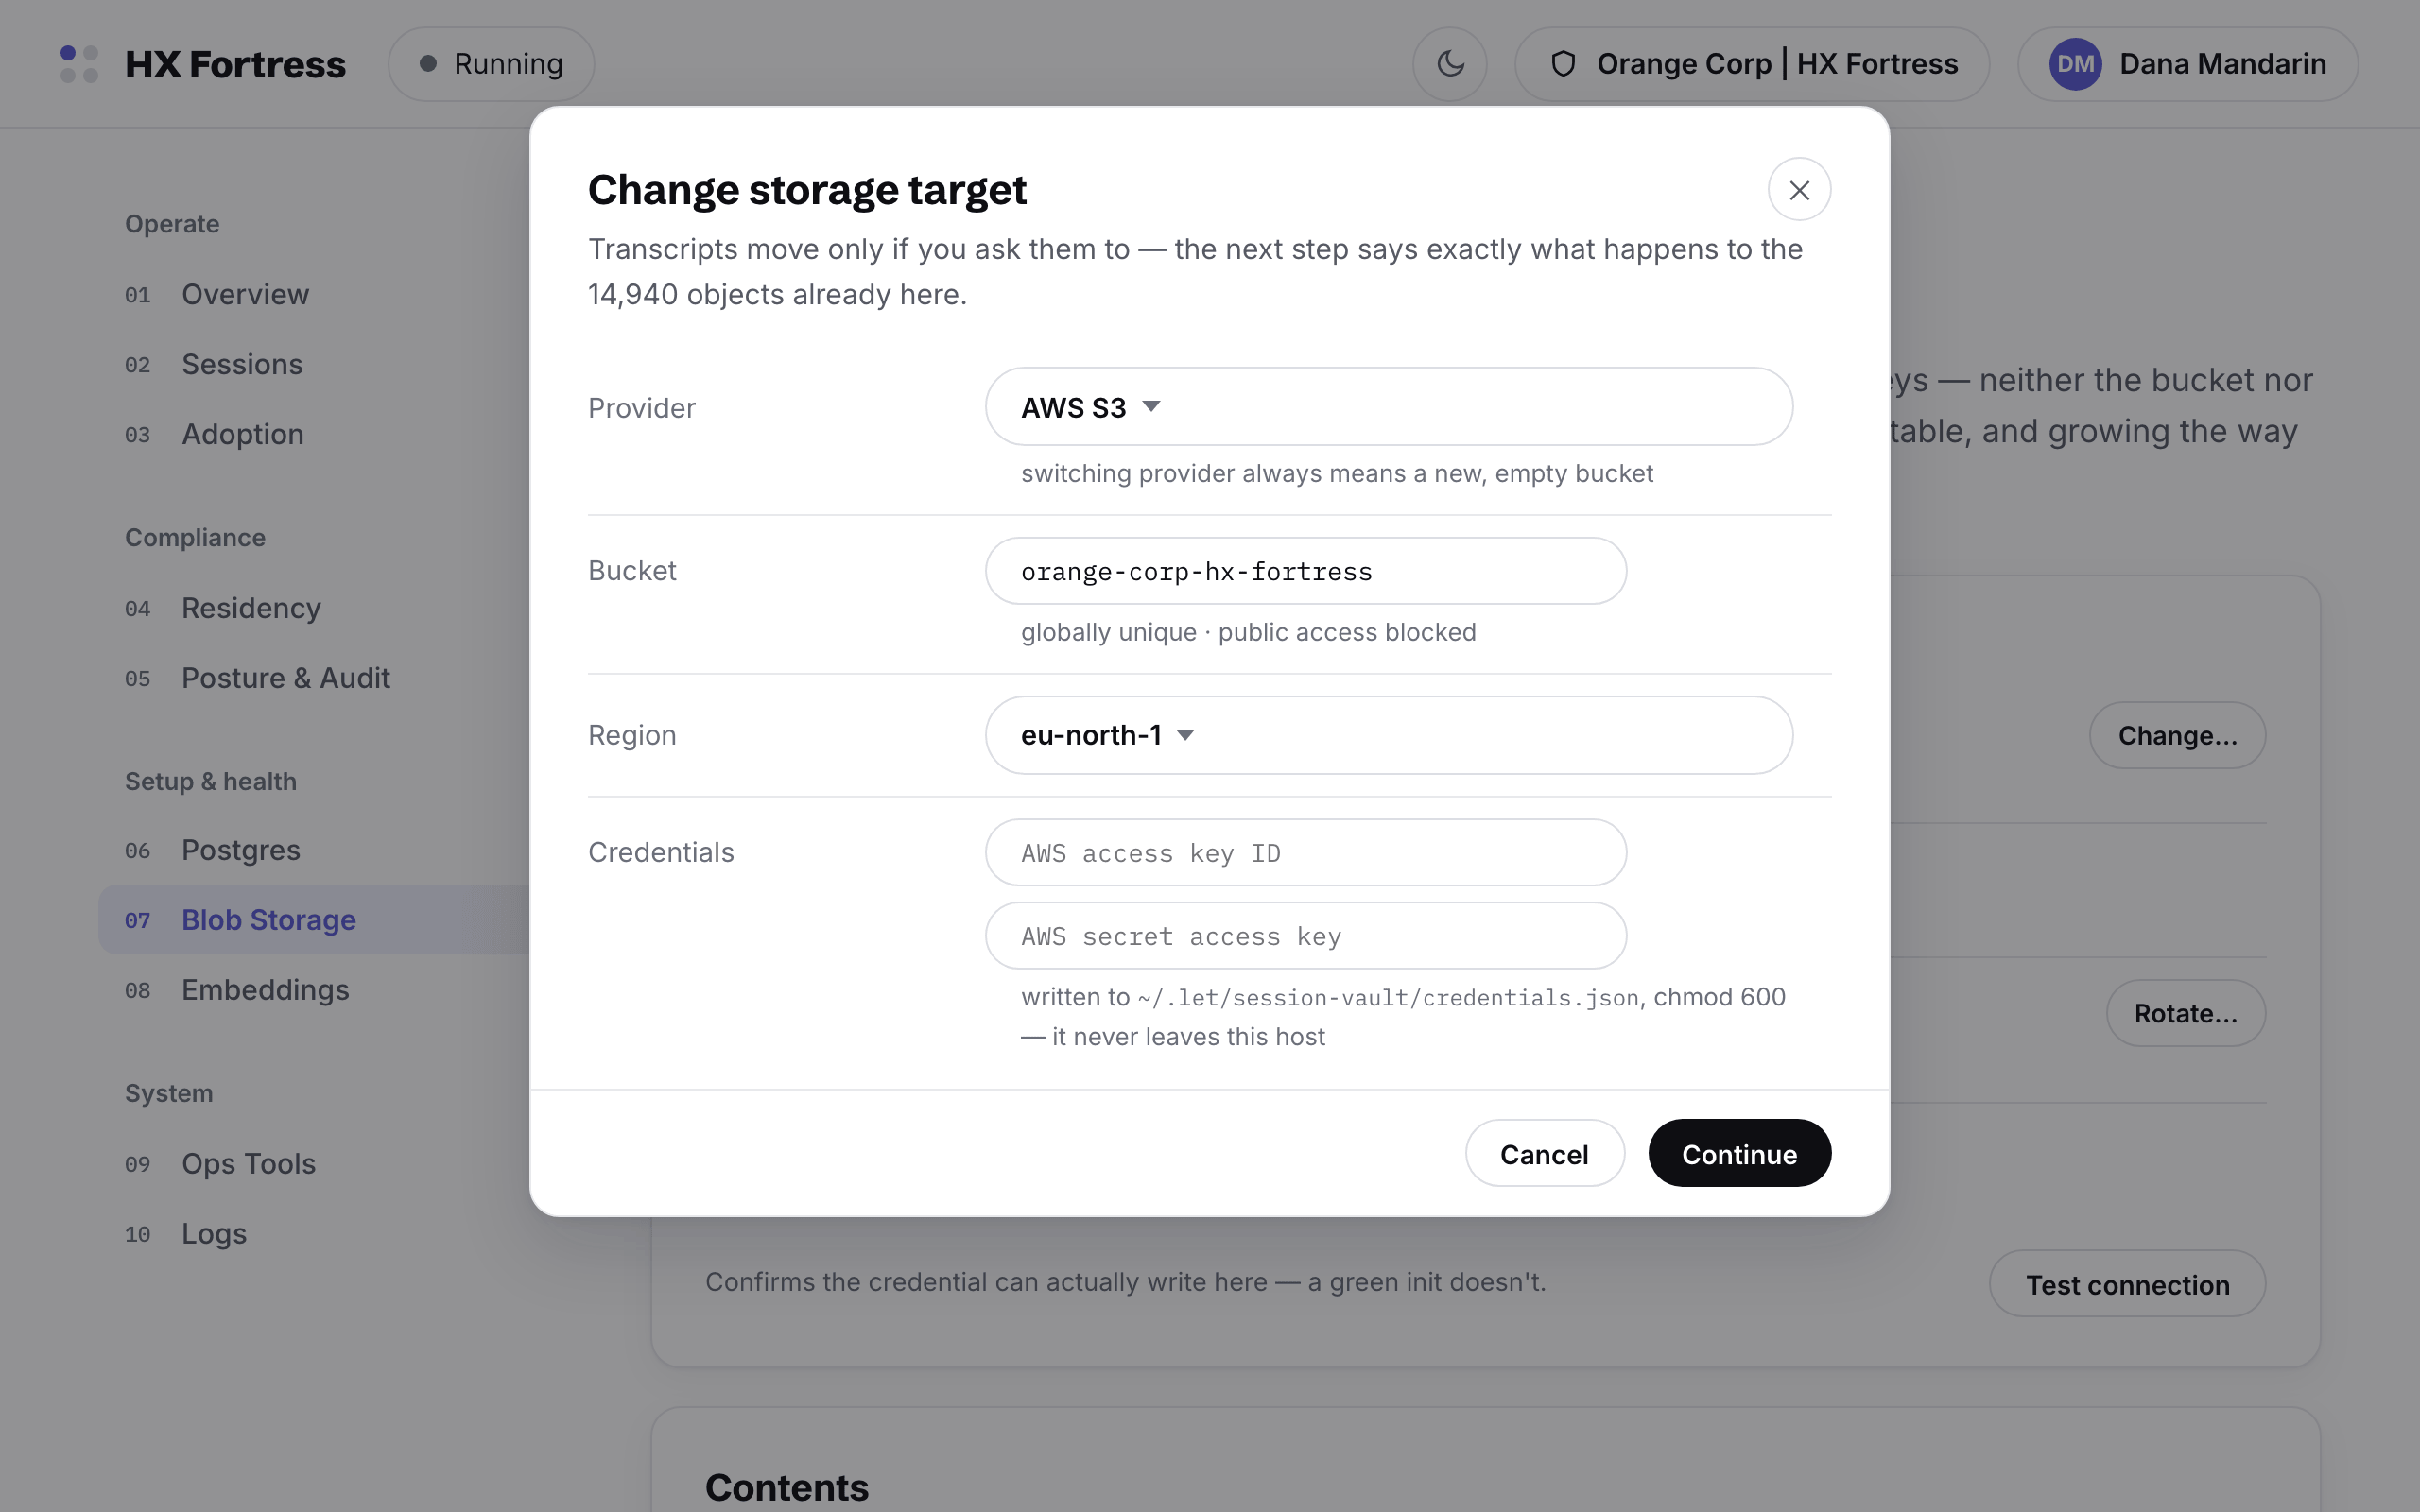Open the Provider AWS S3 dropdown
The image size is (2420, 1512).
1389,407
